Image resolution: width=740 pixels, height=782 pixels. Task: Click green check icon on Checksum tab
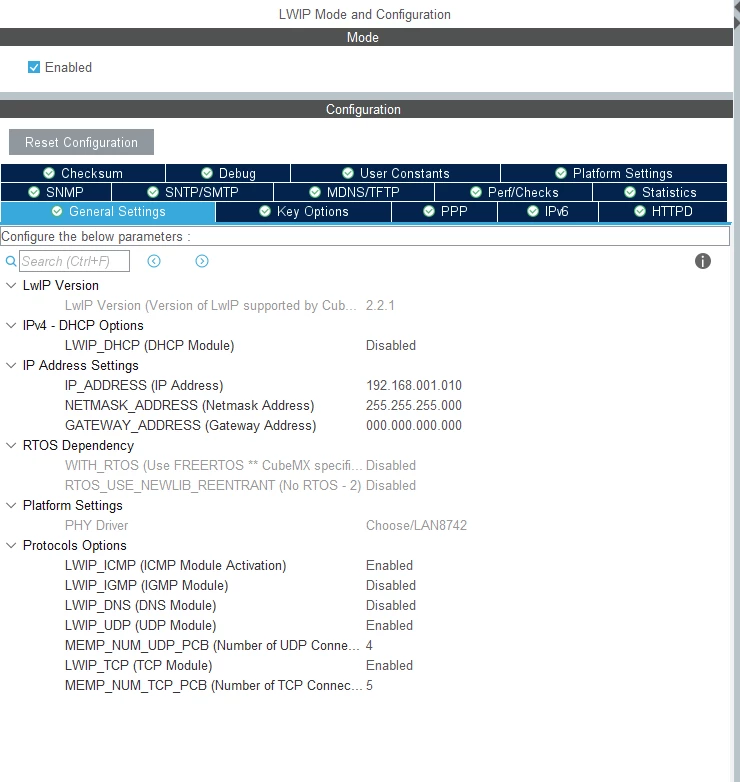coord(49,173)
